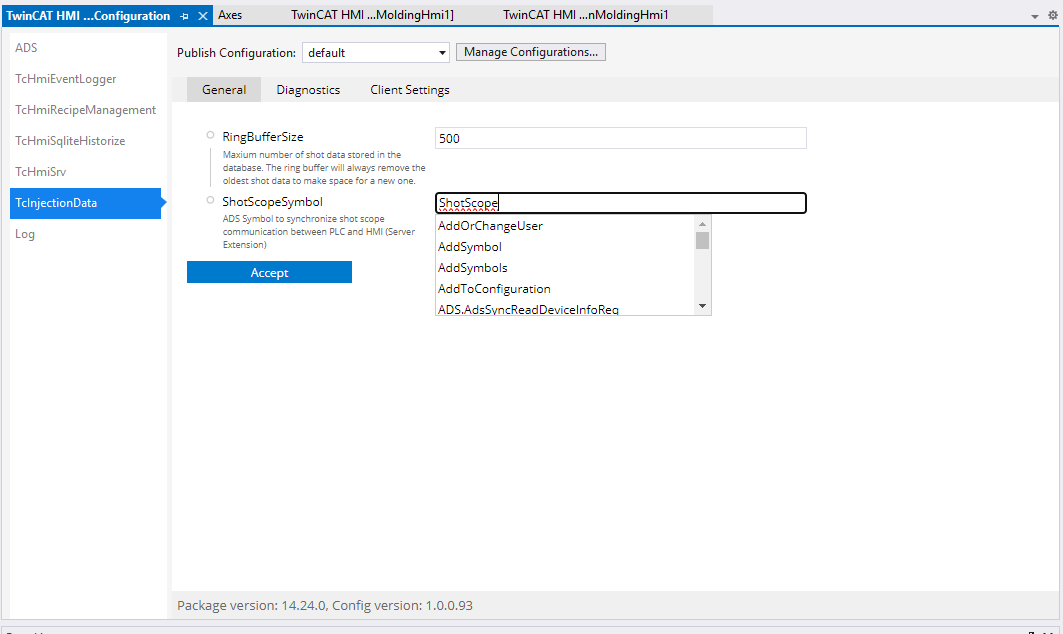Choose AddToConfiguration from suggestion list
1063x634 pixels.
565,289
